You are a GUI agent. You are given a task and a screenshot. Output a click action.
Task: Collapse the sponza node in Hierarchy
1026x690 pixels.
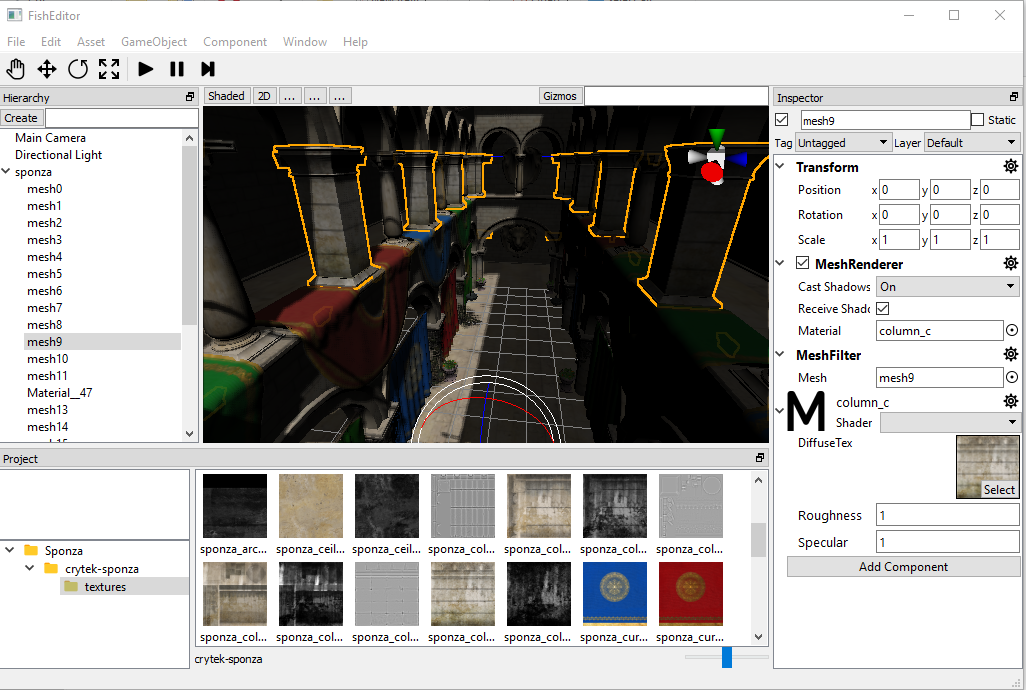pyautogui.click(x=7, y=172)
